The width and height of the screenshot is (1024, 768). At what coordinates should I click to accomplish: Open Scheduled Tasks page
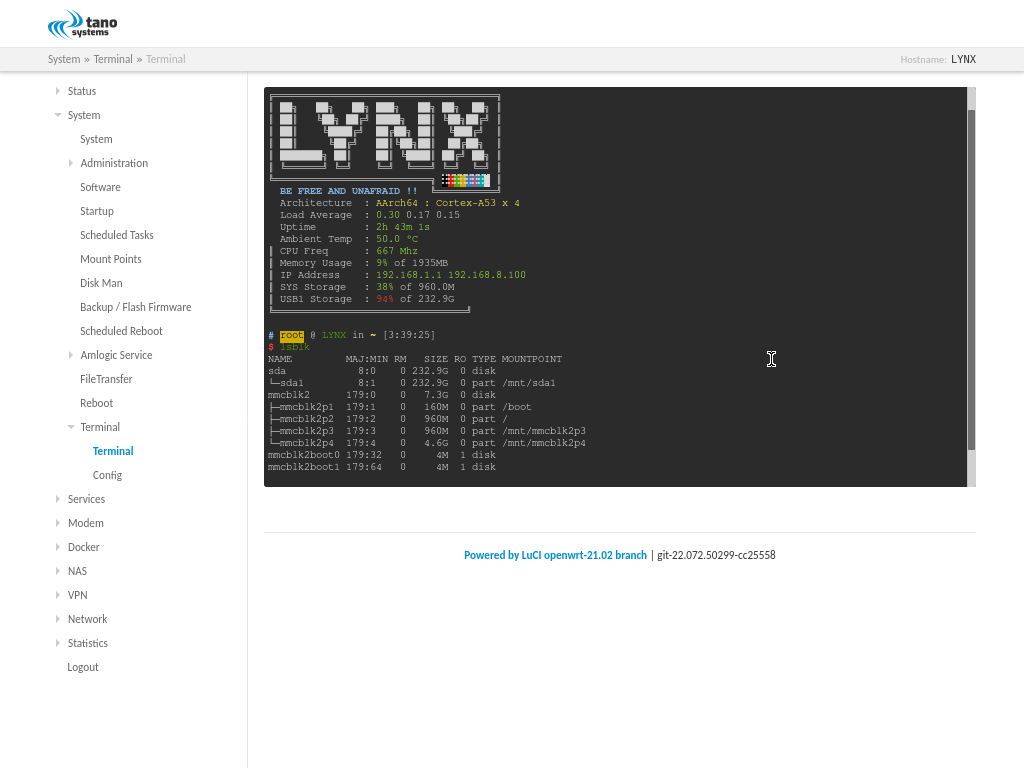pyautogui.click(x=116, y=235)
